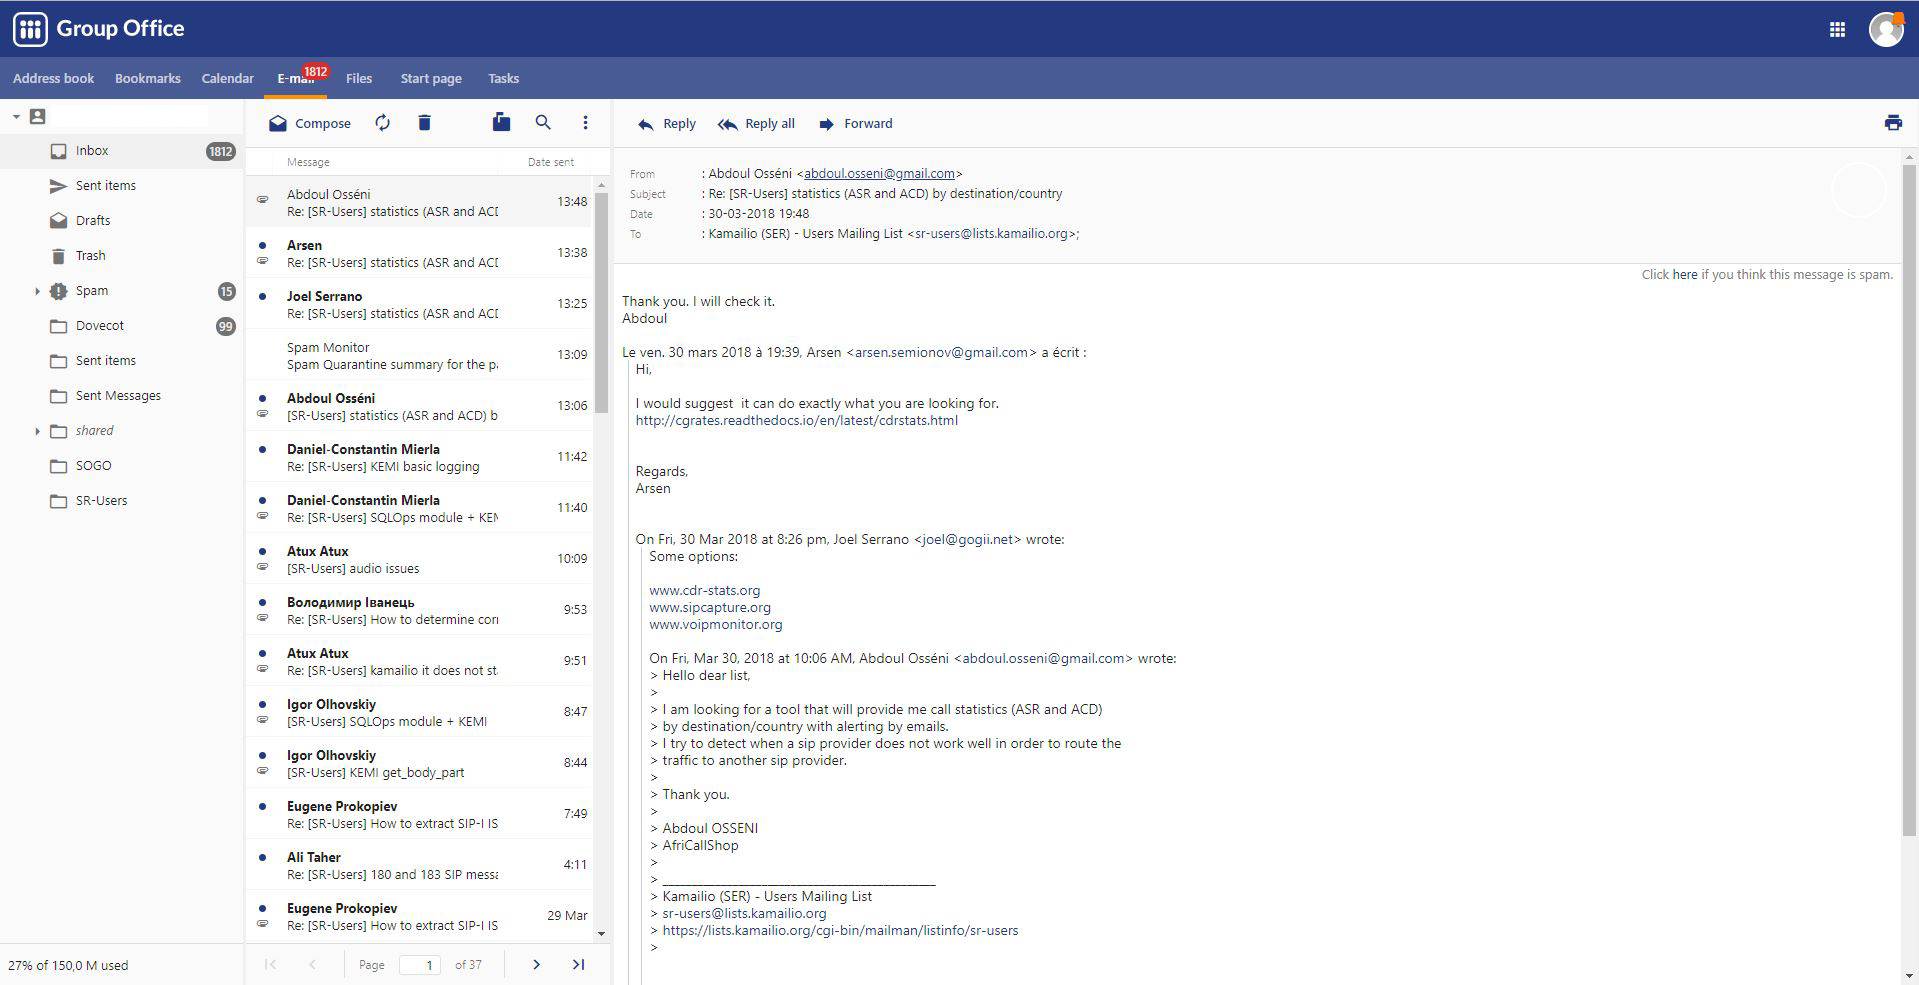Open the Drafts folder

pyautogui.click(x=121, y=221)
